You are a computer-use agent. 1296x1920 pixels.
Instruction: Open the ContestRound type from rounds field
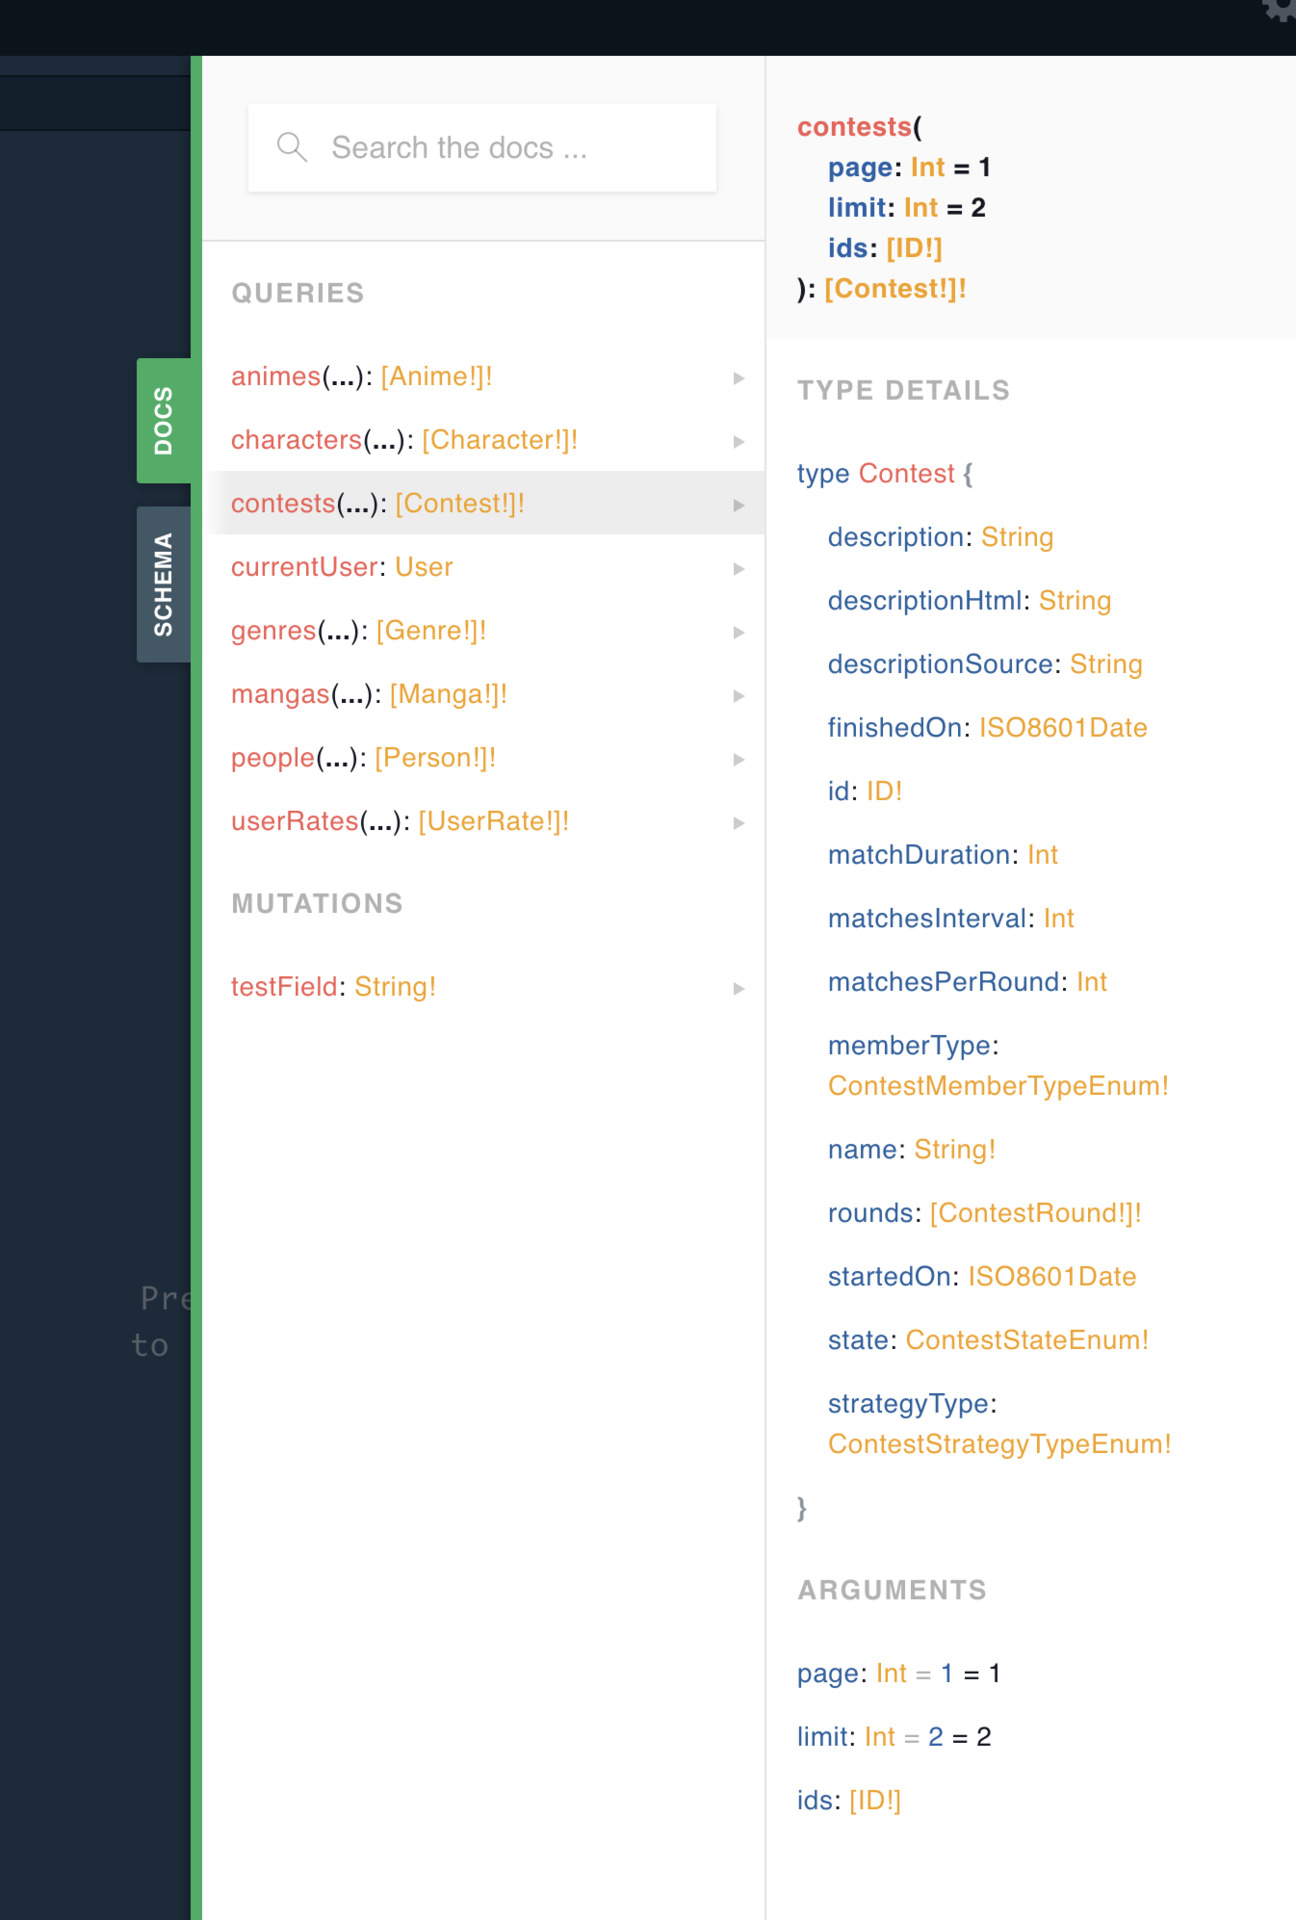coord(1034,1213)
